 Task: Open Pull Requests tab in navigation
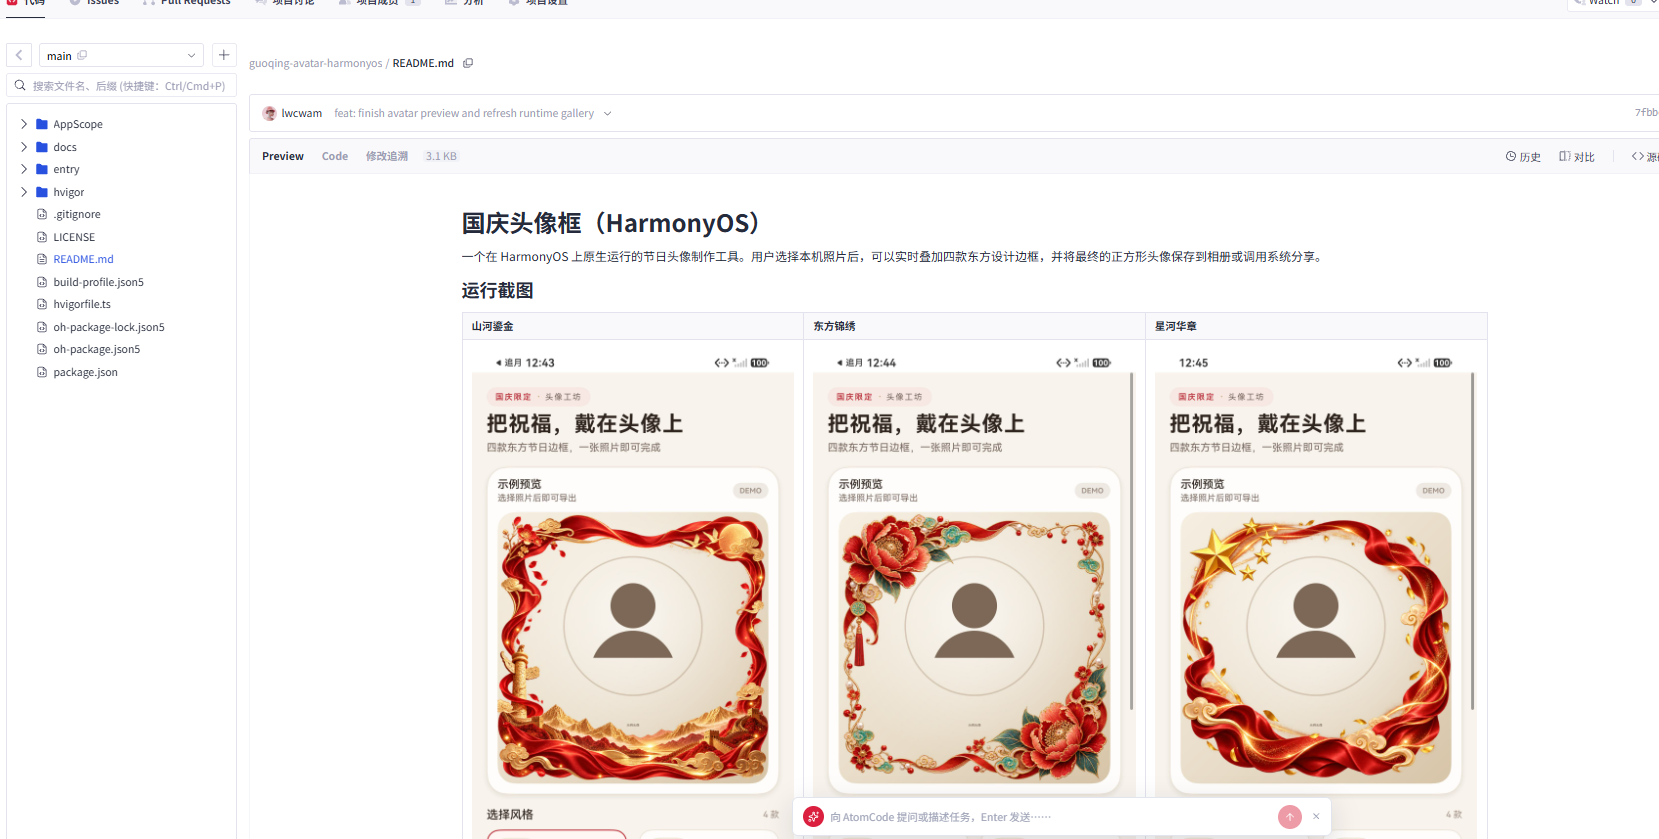(187, 3)
